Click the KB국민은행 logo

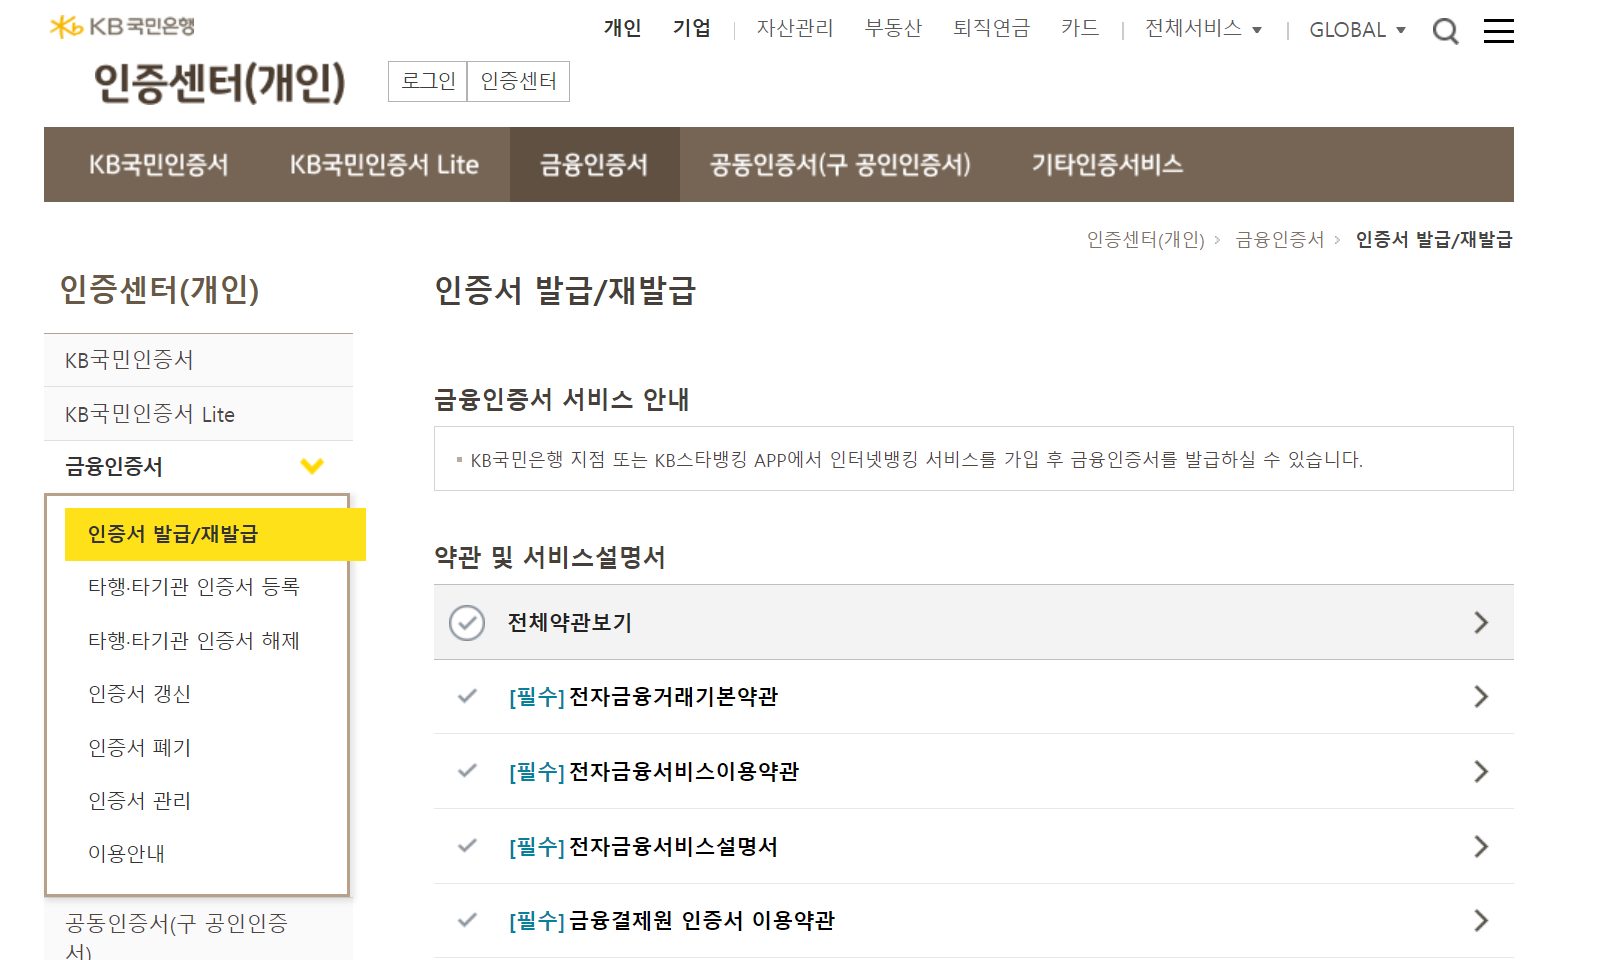[122, 27]
